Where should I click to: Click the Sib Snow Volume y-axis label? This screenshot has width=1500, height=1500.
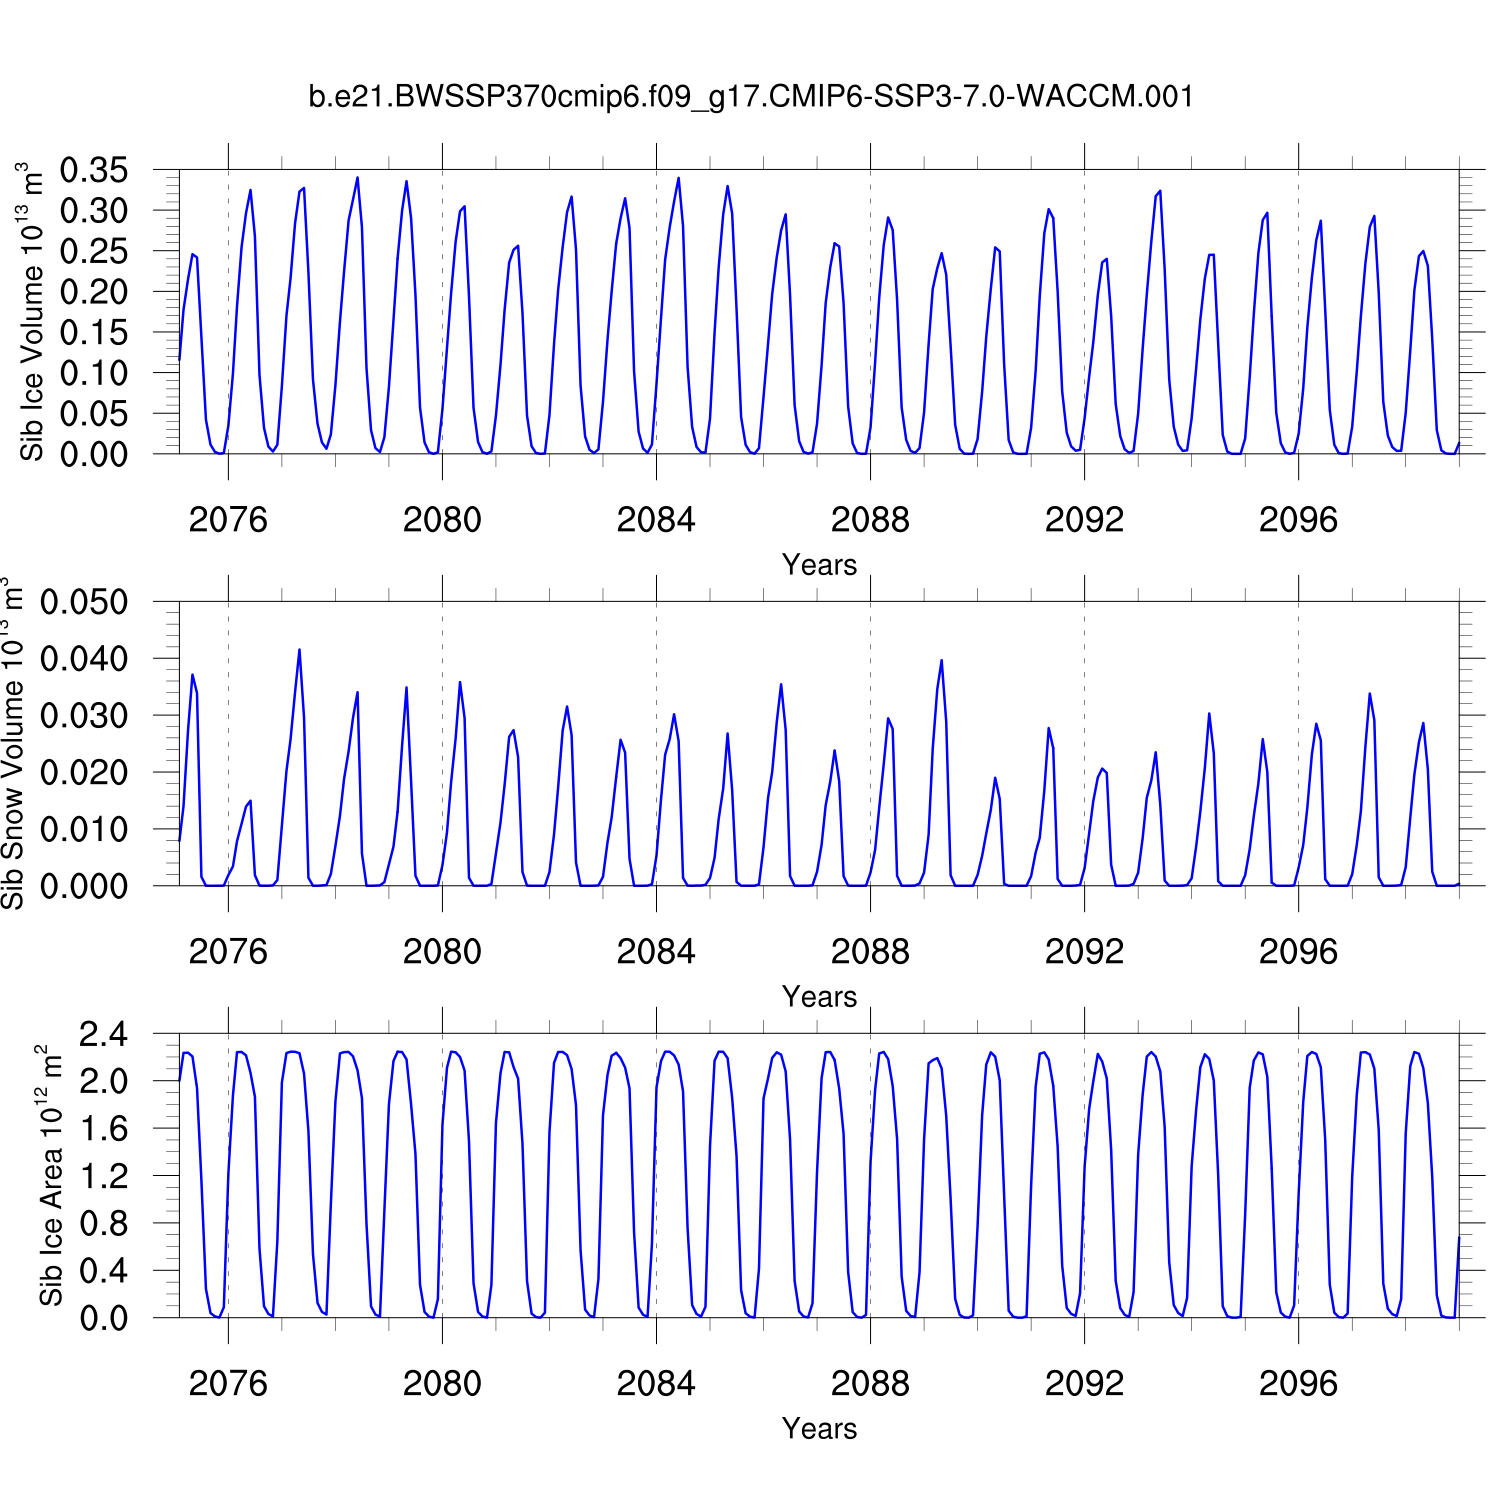pos(12,743)
